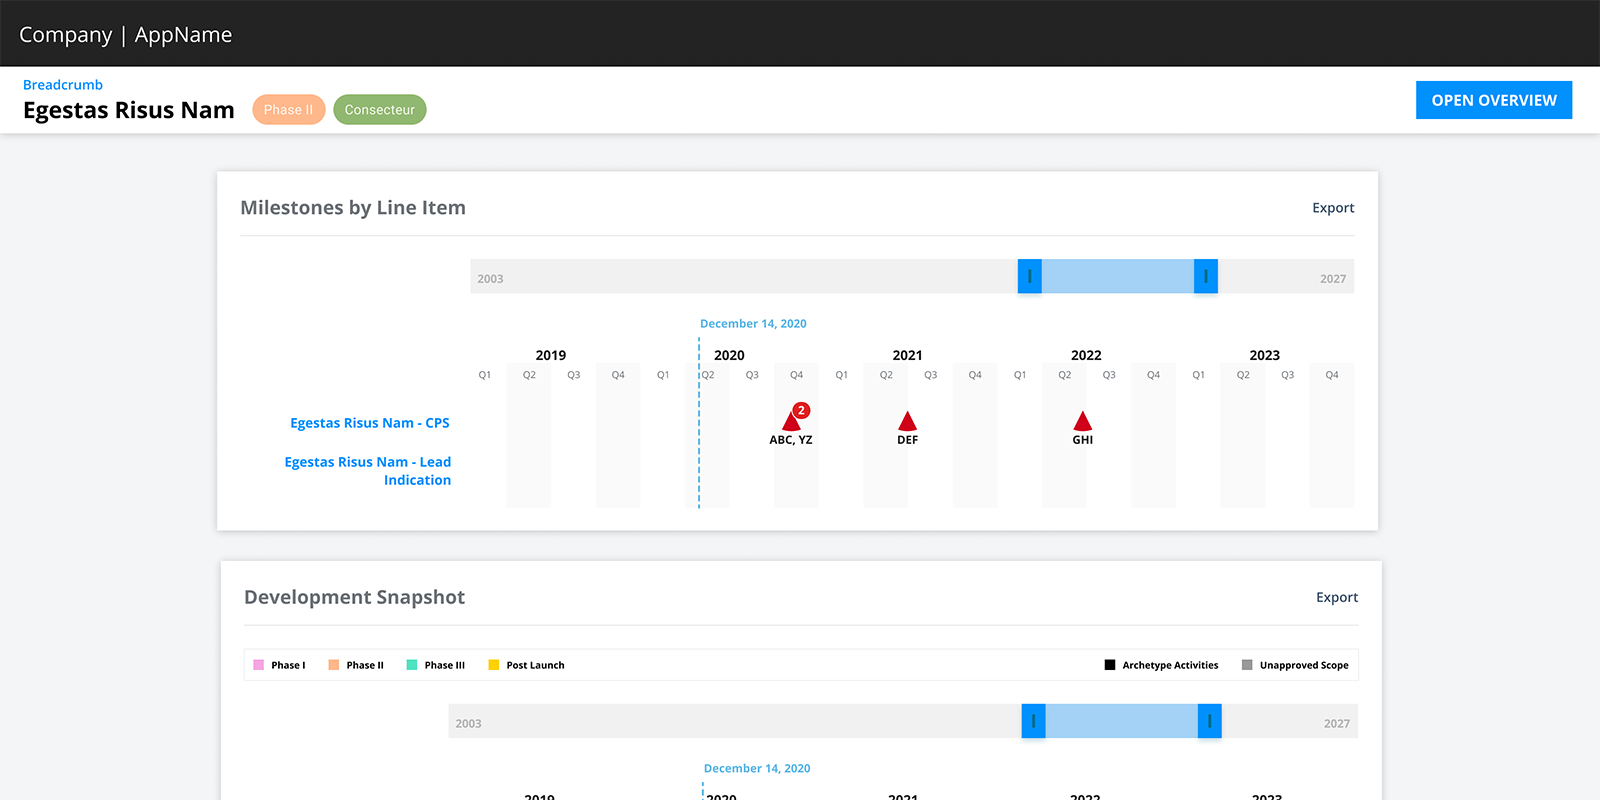Click the 2003 start label on the Milestones slider
The image size is (1600, 800).
coord(490,279)
